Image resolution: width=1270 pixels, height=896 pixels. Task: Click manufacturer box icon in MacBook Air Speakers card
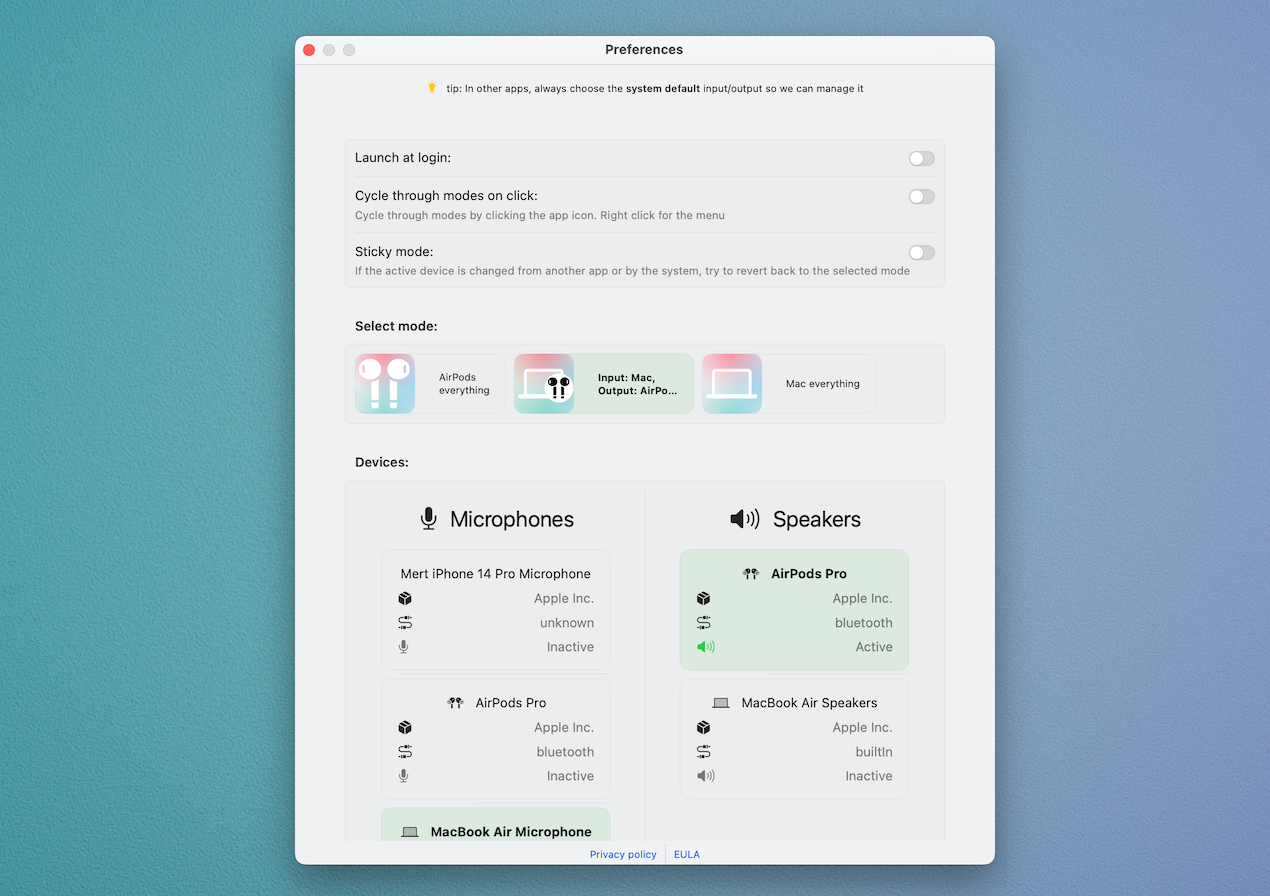(x=704, y=728)
